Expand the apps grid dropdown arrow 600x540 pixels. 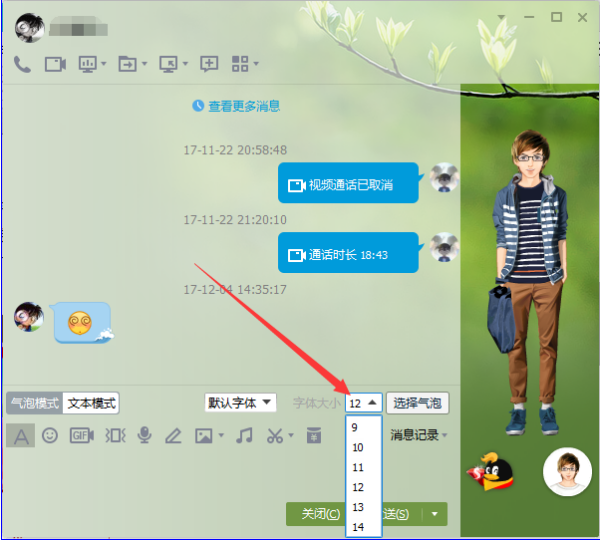[256, 64]
